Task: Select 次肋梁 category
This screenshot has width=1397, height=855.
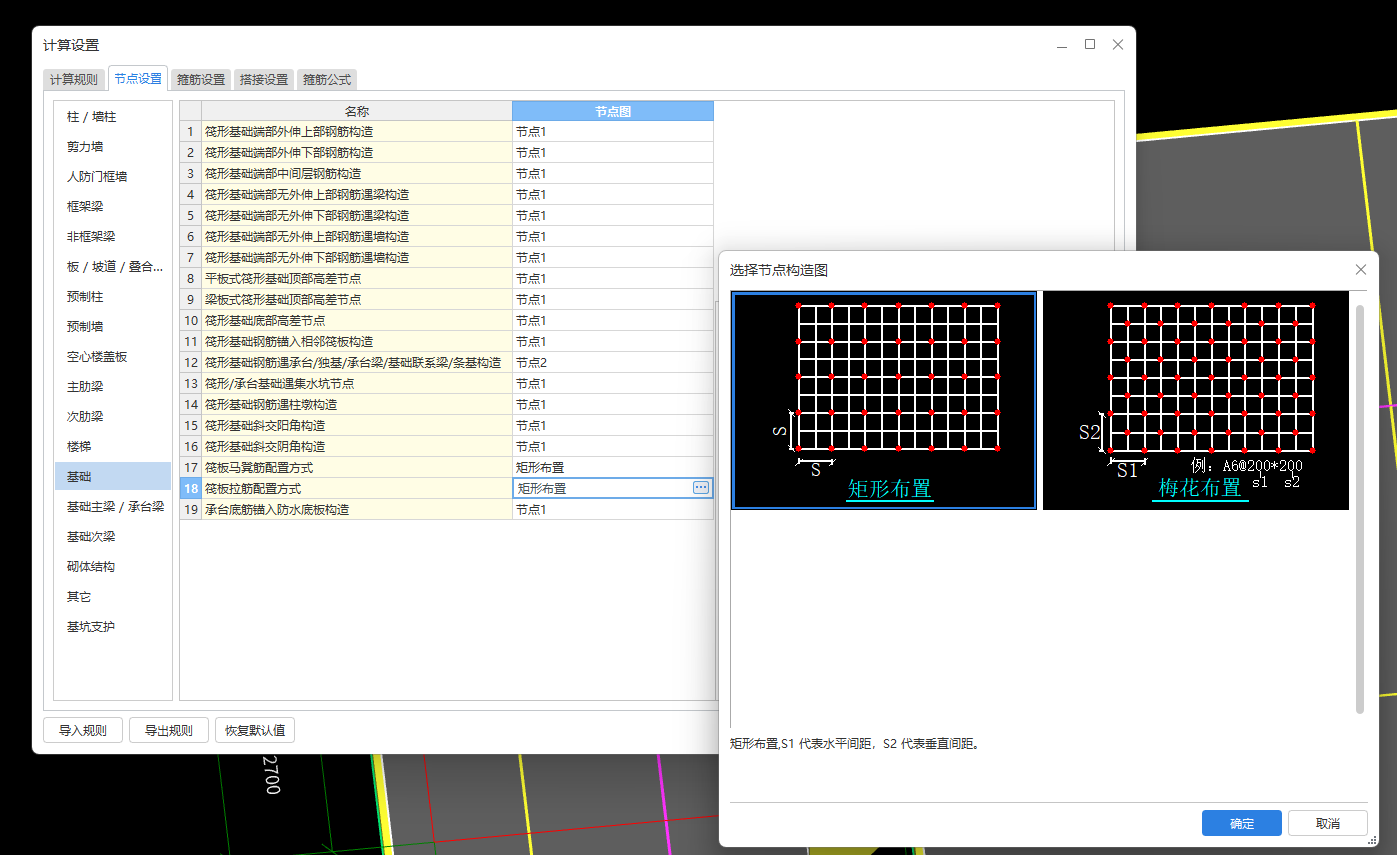Action: tap(113, 417)
